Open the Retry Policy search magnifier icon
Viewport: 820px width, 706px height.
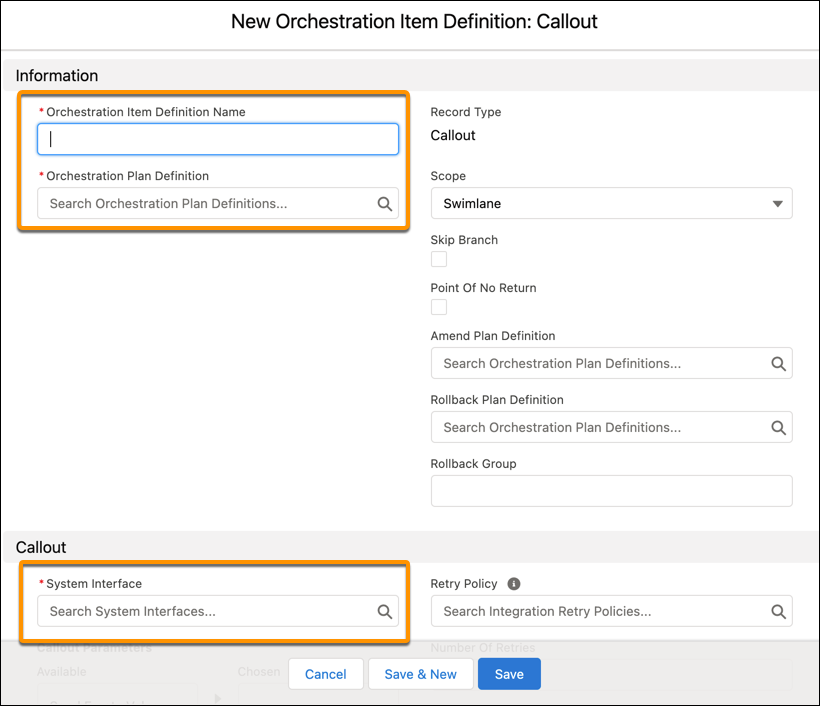coord(778,611)
